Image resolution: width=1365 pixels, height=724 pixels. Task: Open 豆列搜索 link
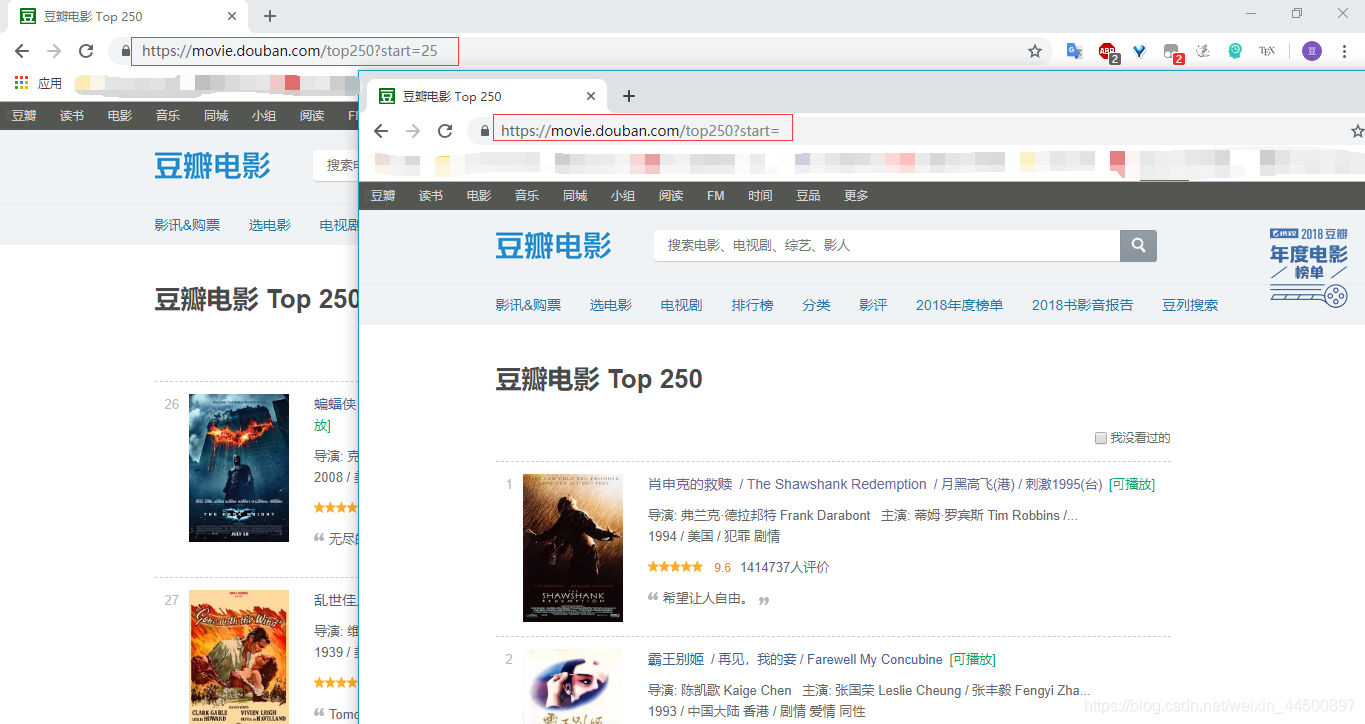(1190, 305)
